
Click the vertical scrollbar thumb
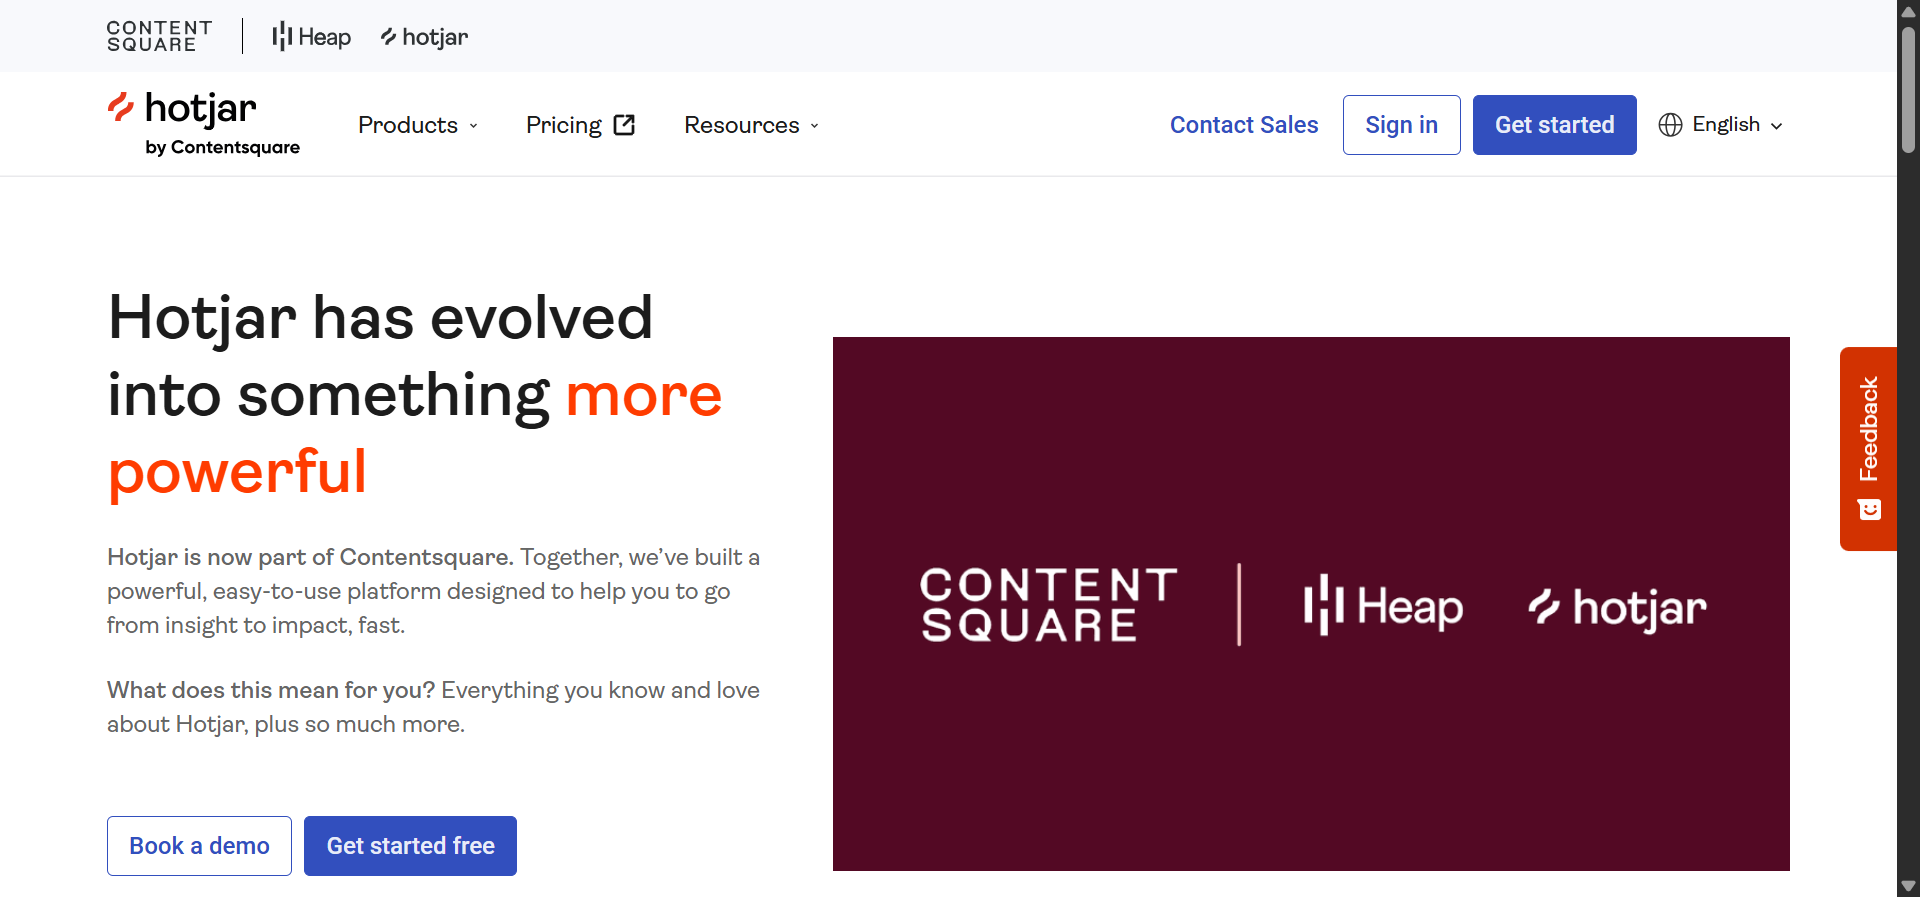coord(1908,89)
